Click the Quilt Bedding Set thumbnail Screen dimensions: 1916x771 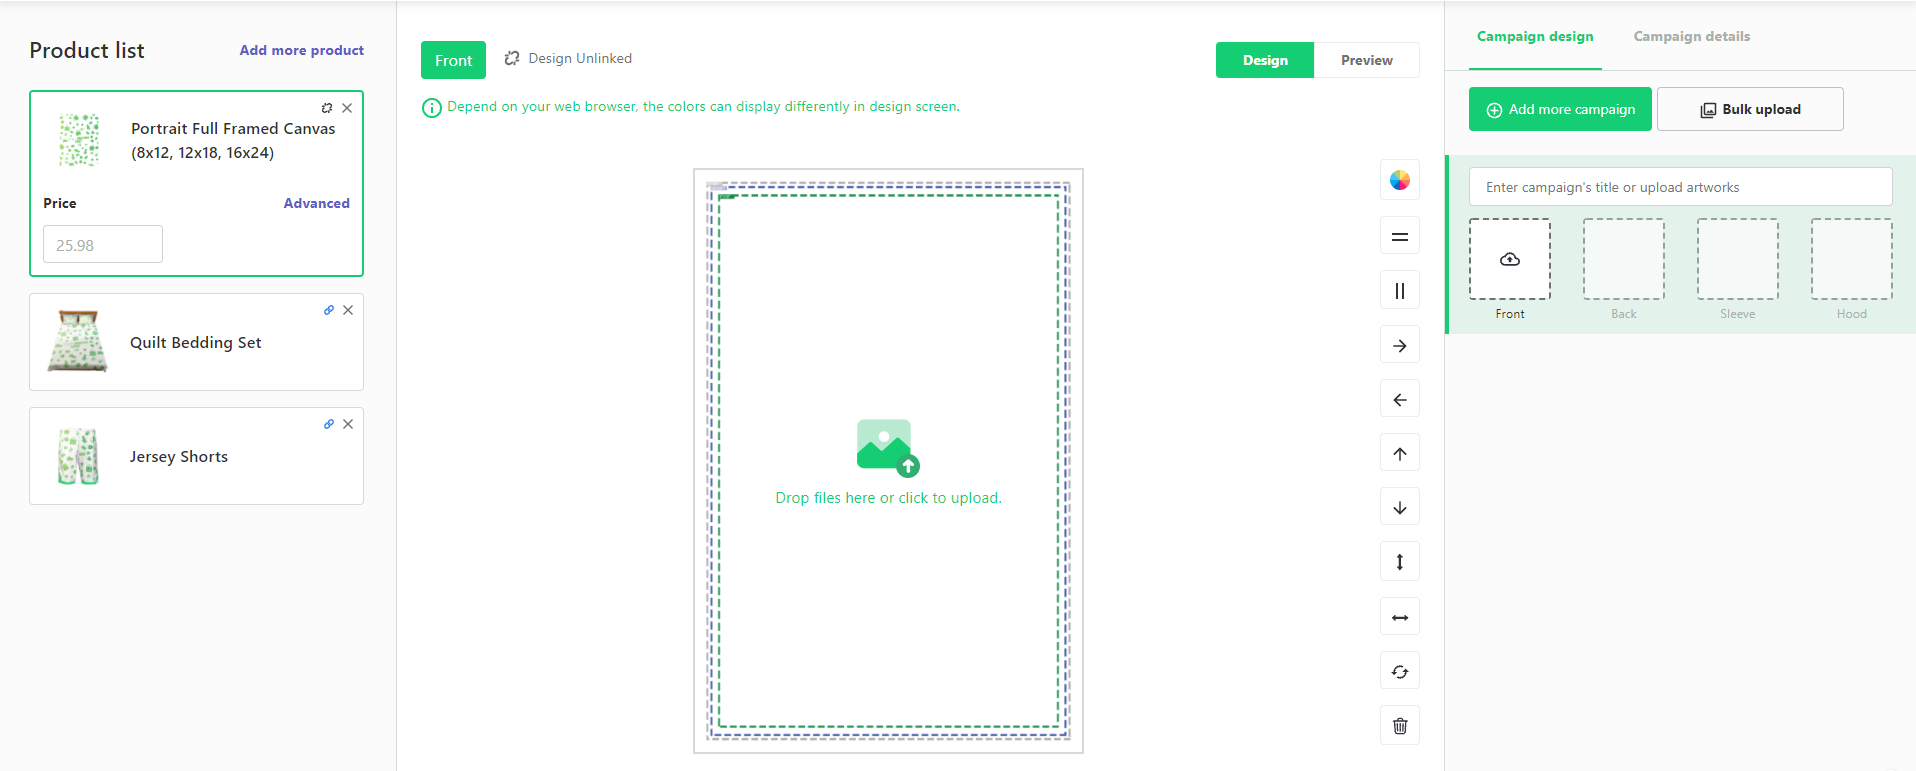click(x=78, y=341)
